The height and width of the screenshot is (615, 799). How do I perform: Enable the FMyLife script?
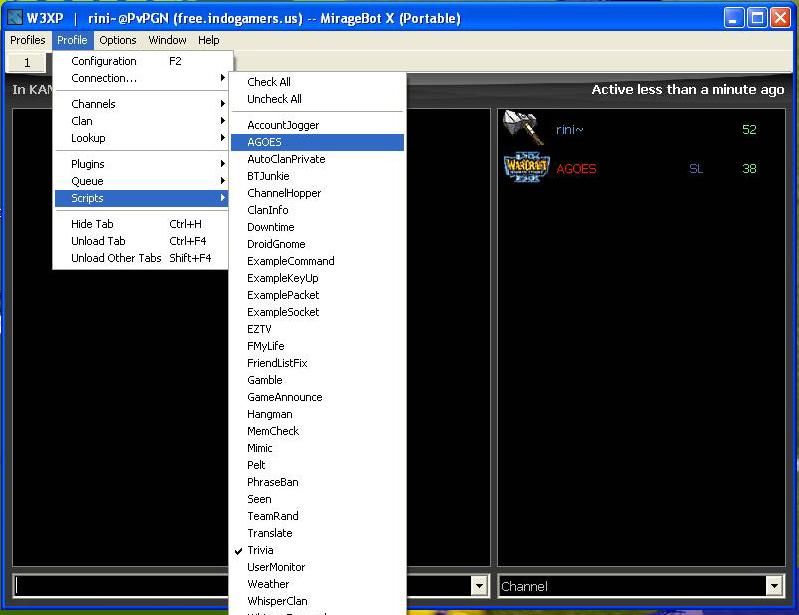coord(317,346)
